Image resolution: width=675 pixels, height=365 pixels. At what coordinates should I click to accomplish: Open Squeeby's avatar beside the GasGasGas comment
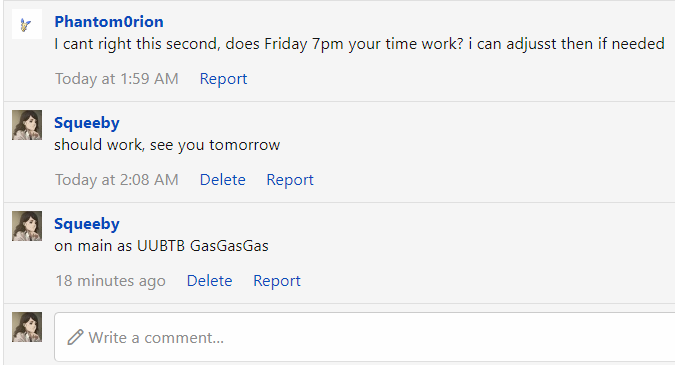[x=27, y=226]
